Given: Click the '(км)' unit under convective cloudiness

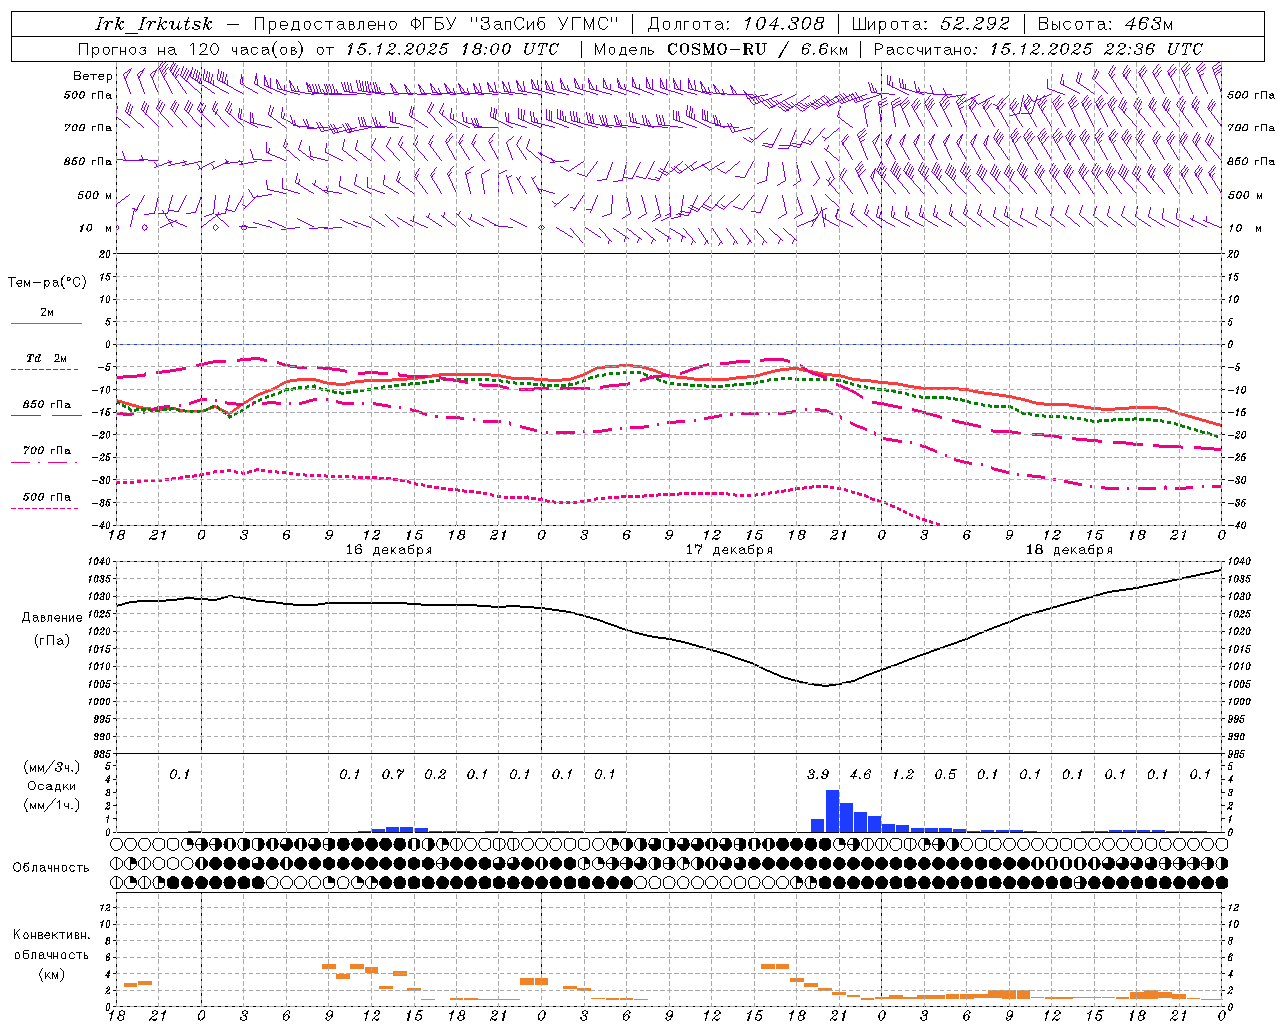Looking at the screenshot, I should [x=51, y=974].
